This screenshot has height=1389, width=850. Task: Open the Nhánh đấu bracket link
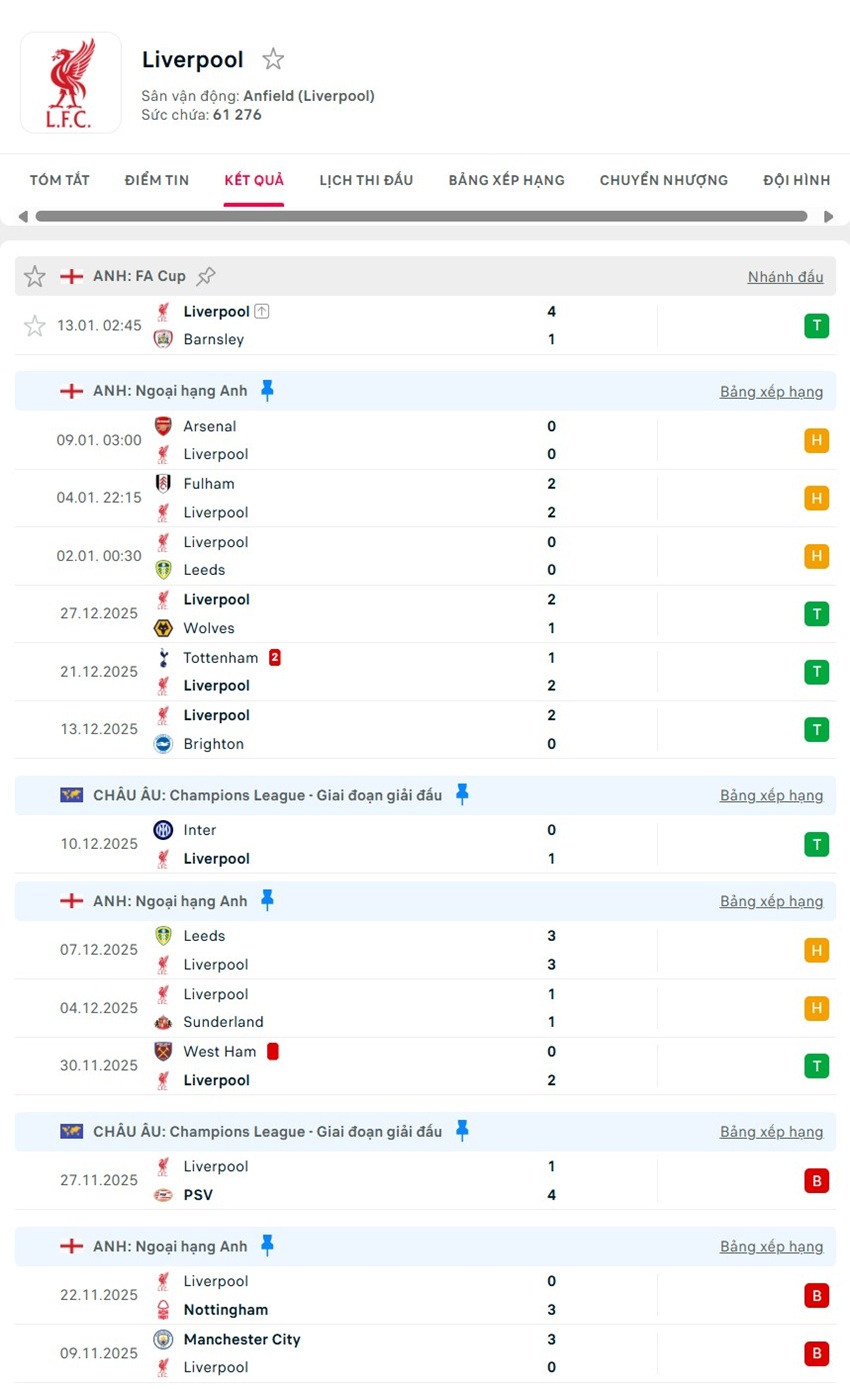point(786,277)
